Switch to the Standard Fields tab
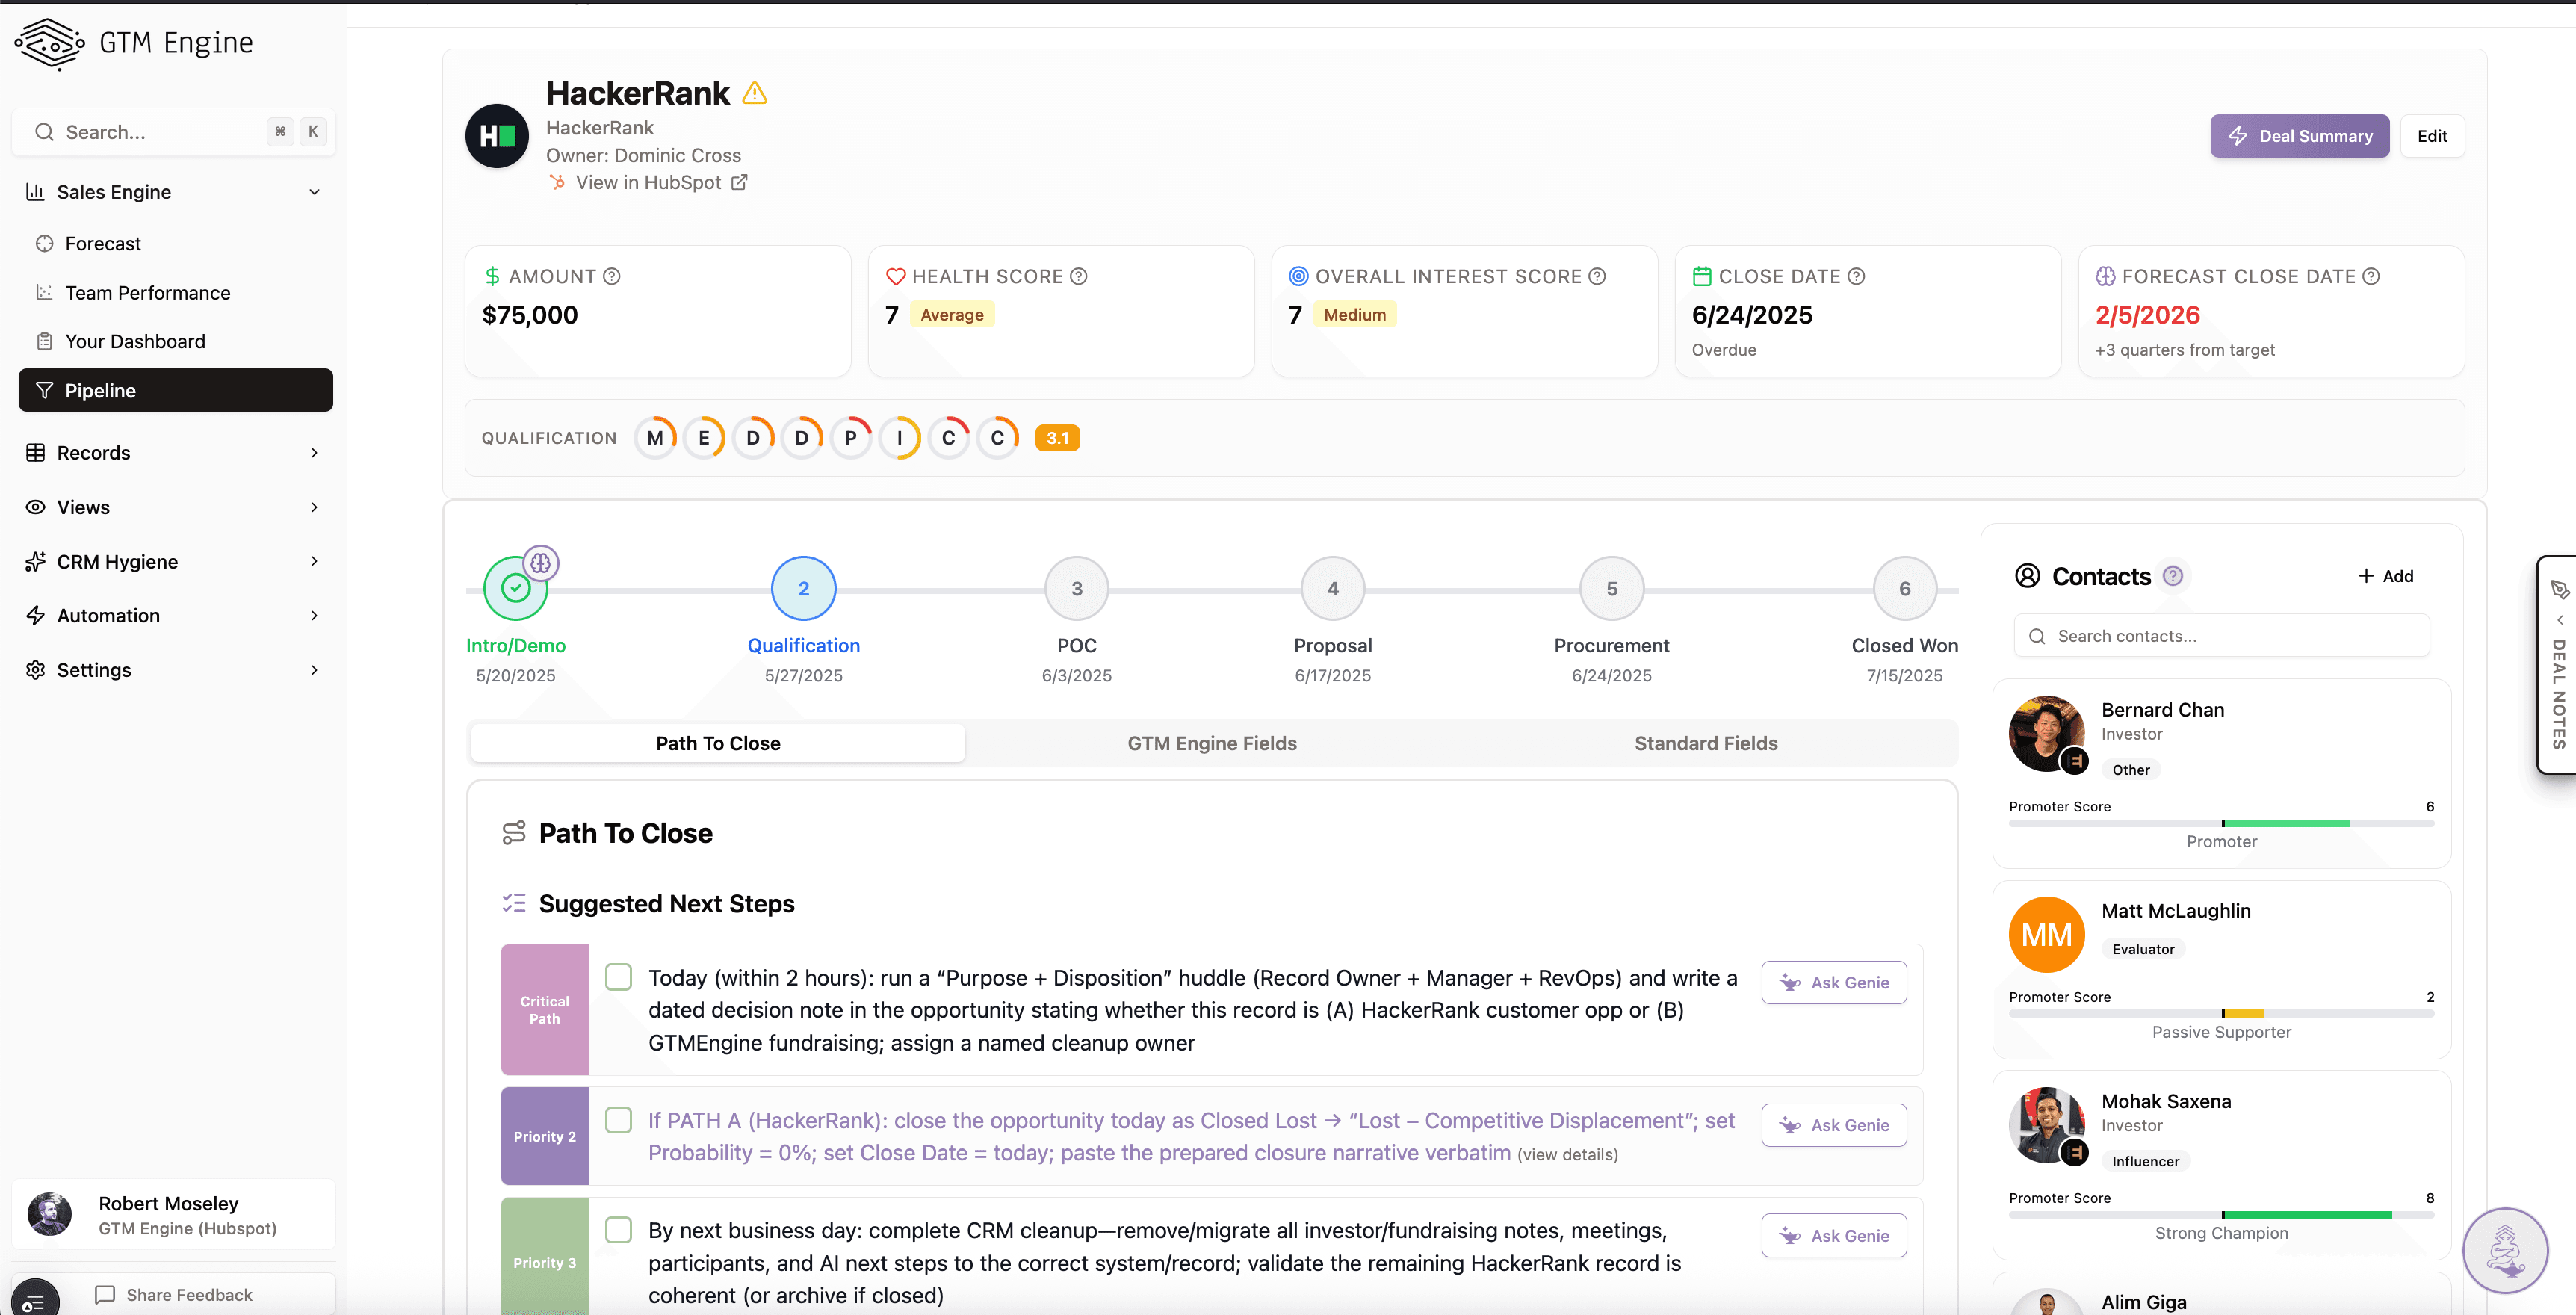 tap(1706, 743)
